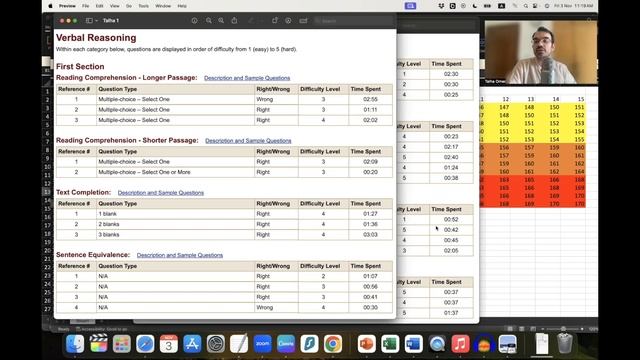Click the Verbal Reasoning heading
Screen dimensions: 640x360
click(96, 38)
